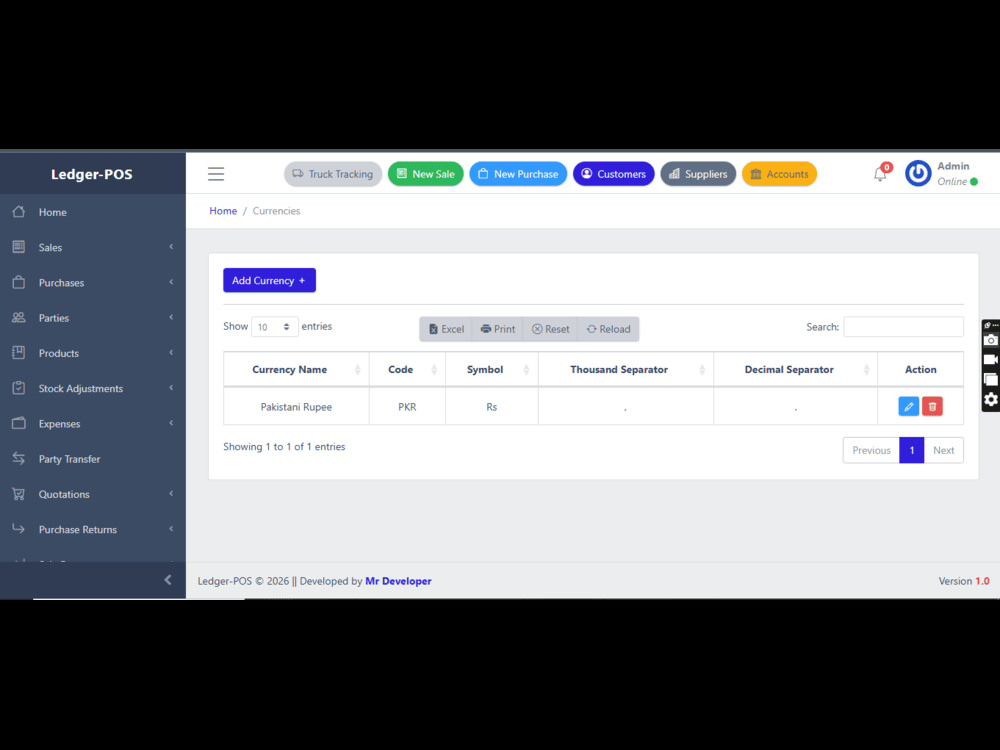Click the Party Transfer arrows icon
Viewport: 1000px width, 750px height.
tap(19, 459)
